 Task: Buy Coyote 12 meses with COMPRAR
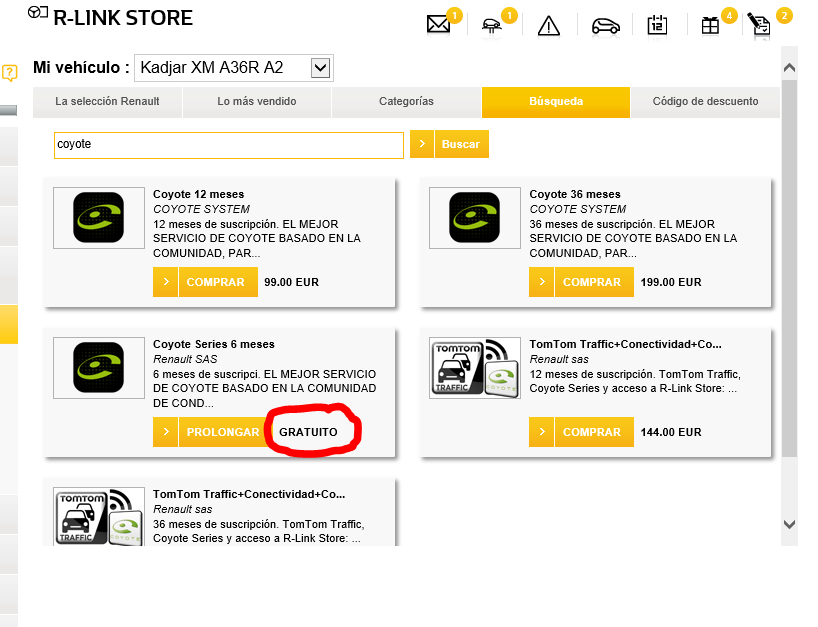click(218, 282)
